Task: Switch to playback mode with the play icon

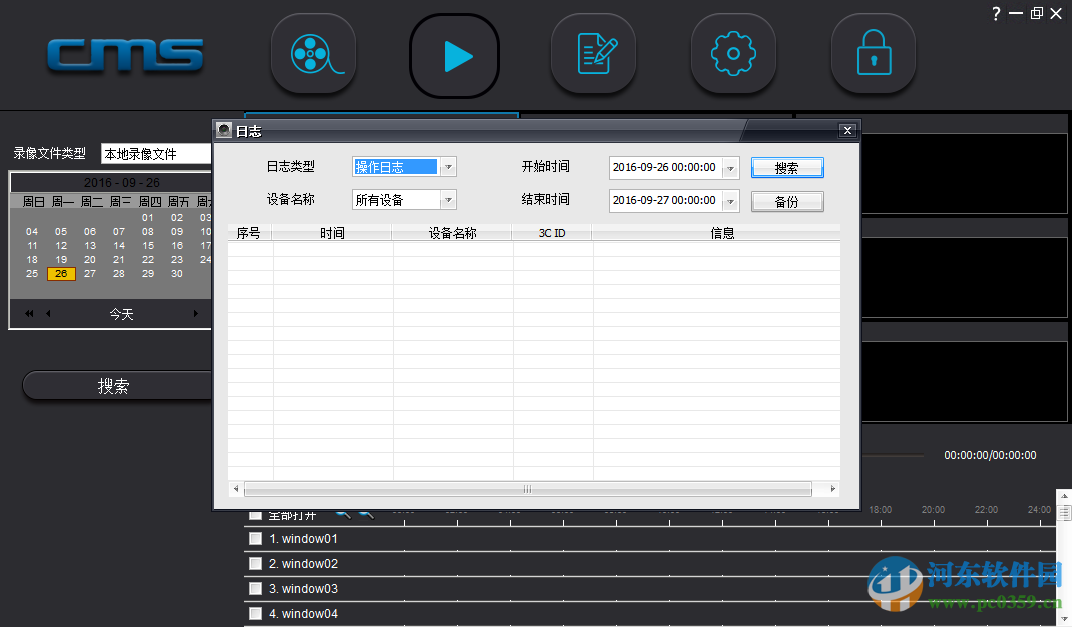Action: coord(454,55)
